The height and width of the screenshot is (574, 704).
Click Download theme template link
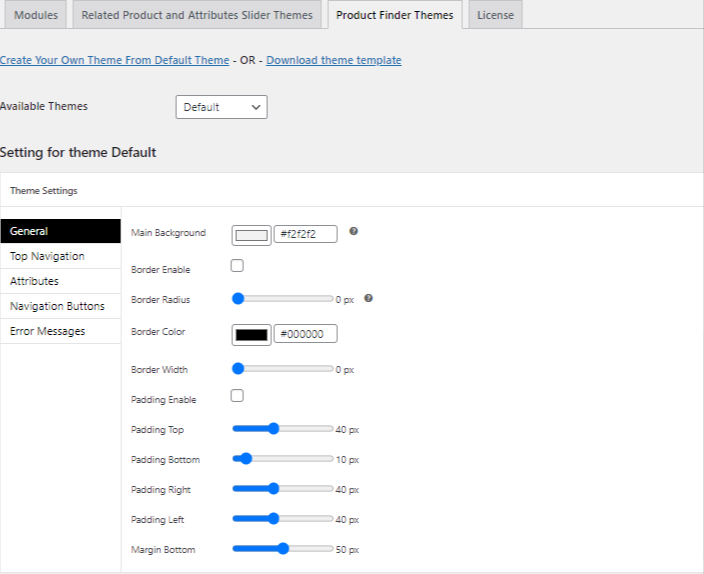[x=334, y=60]
